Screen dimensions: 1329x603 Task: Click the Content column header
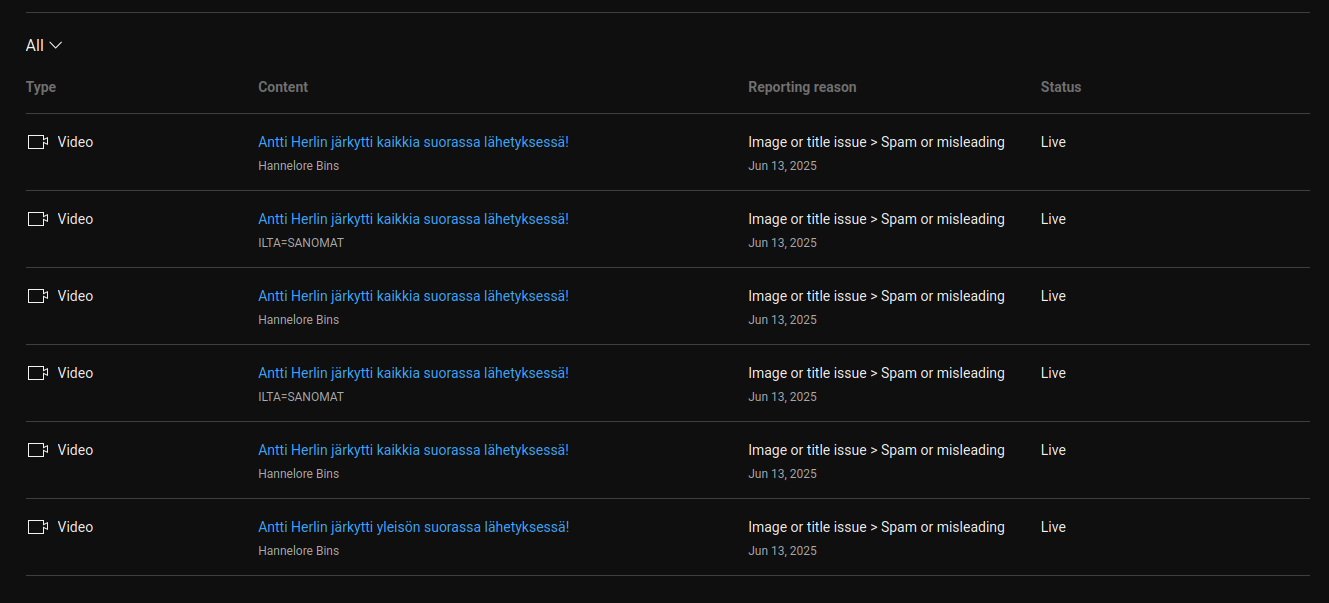(283, 87)
